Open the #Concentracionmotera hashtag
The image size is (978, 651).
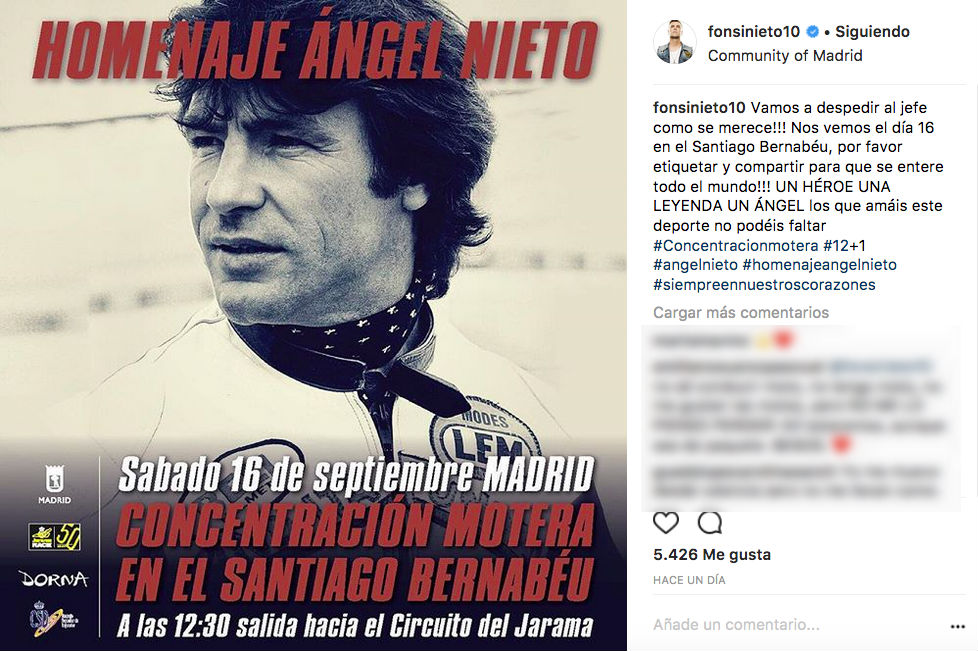pyautogui.click(x=735, y=245)
